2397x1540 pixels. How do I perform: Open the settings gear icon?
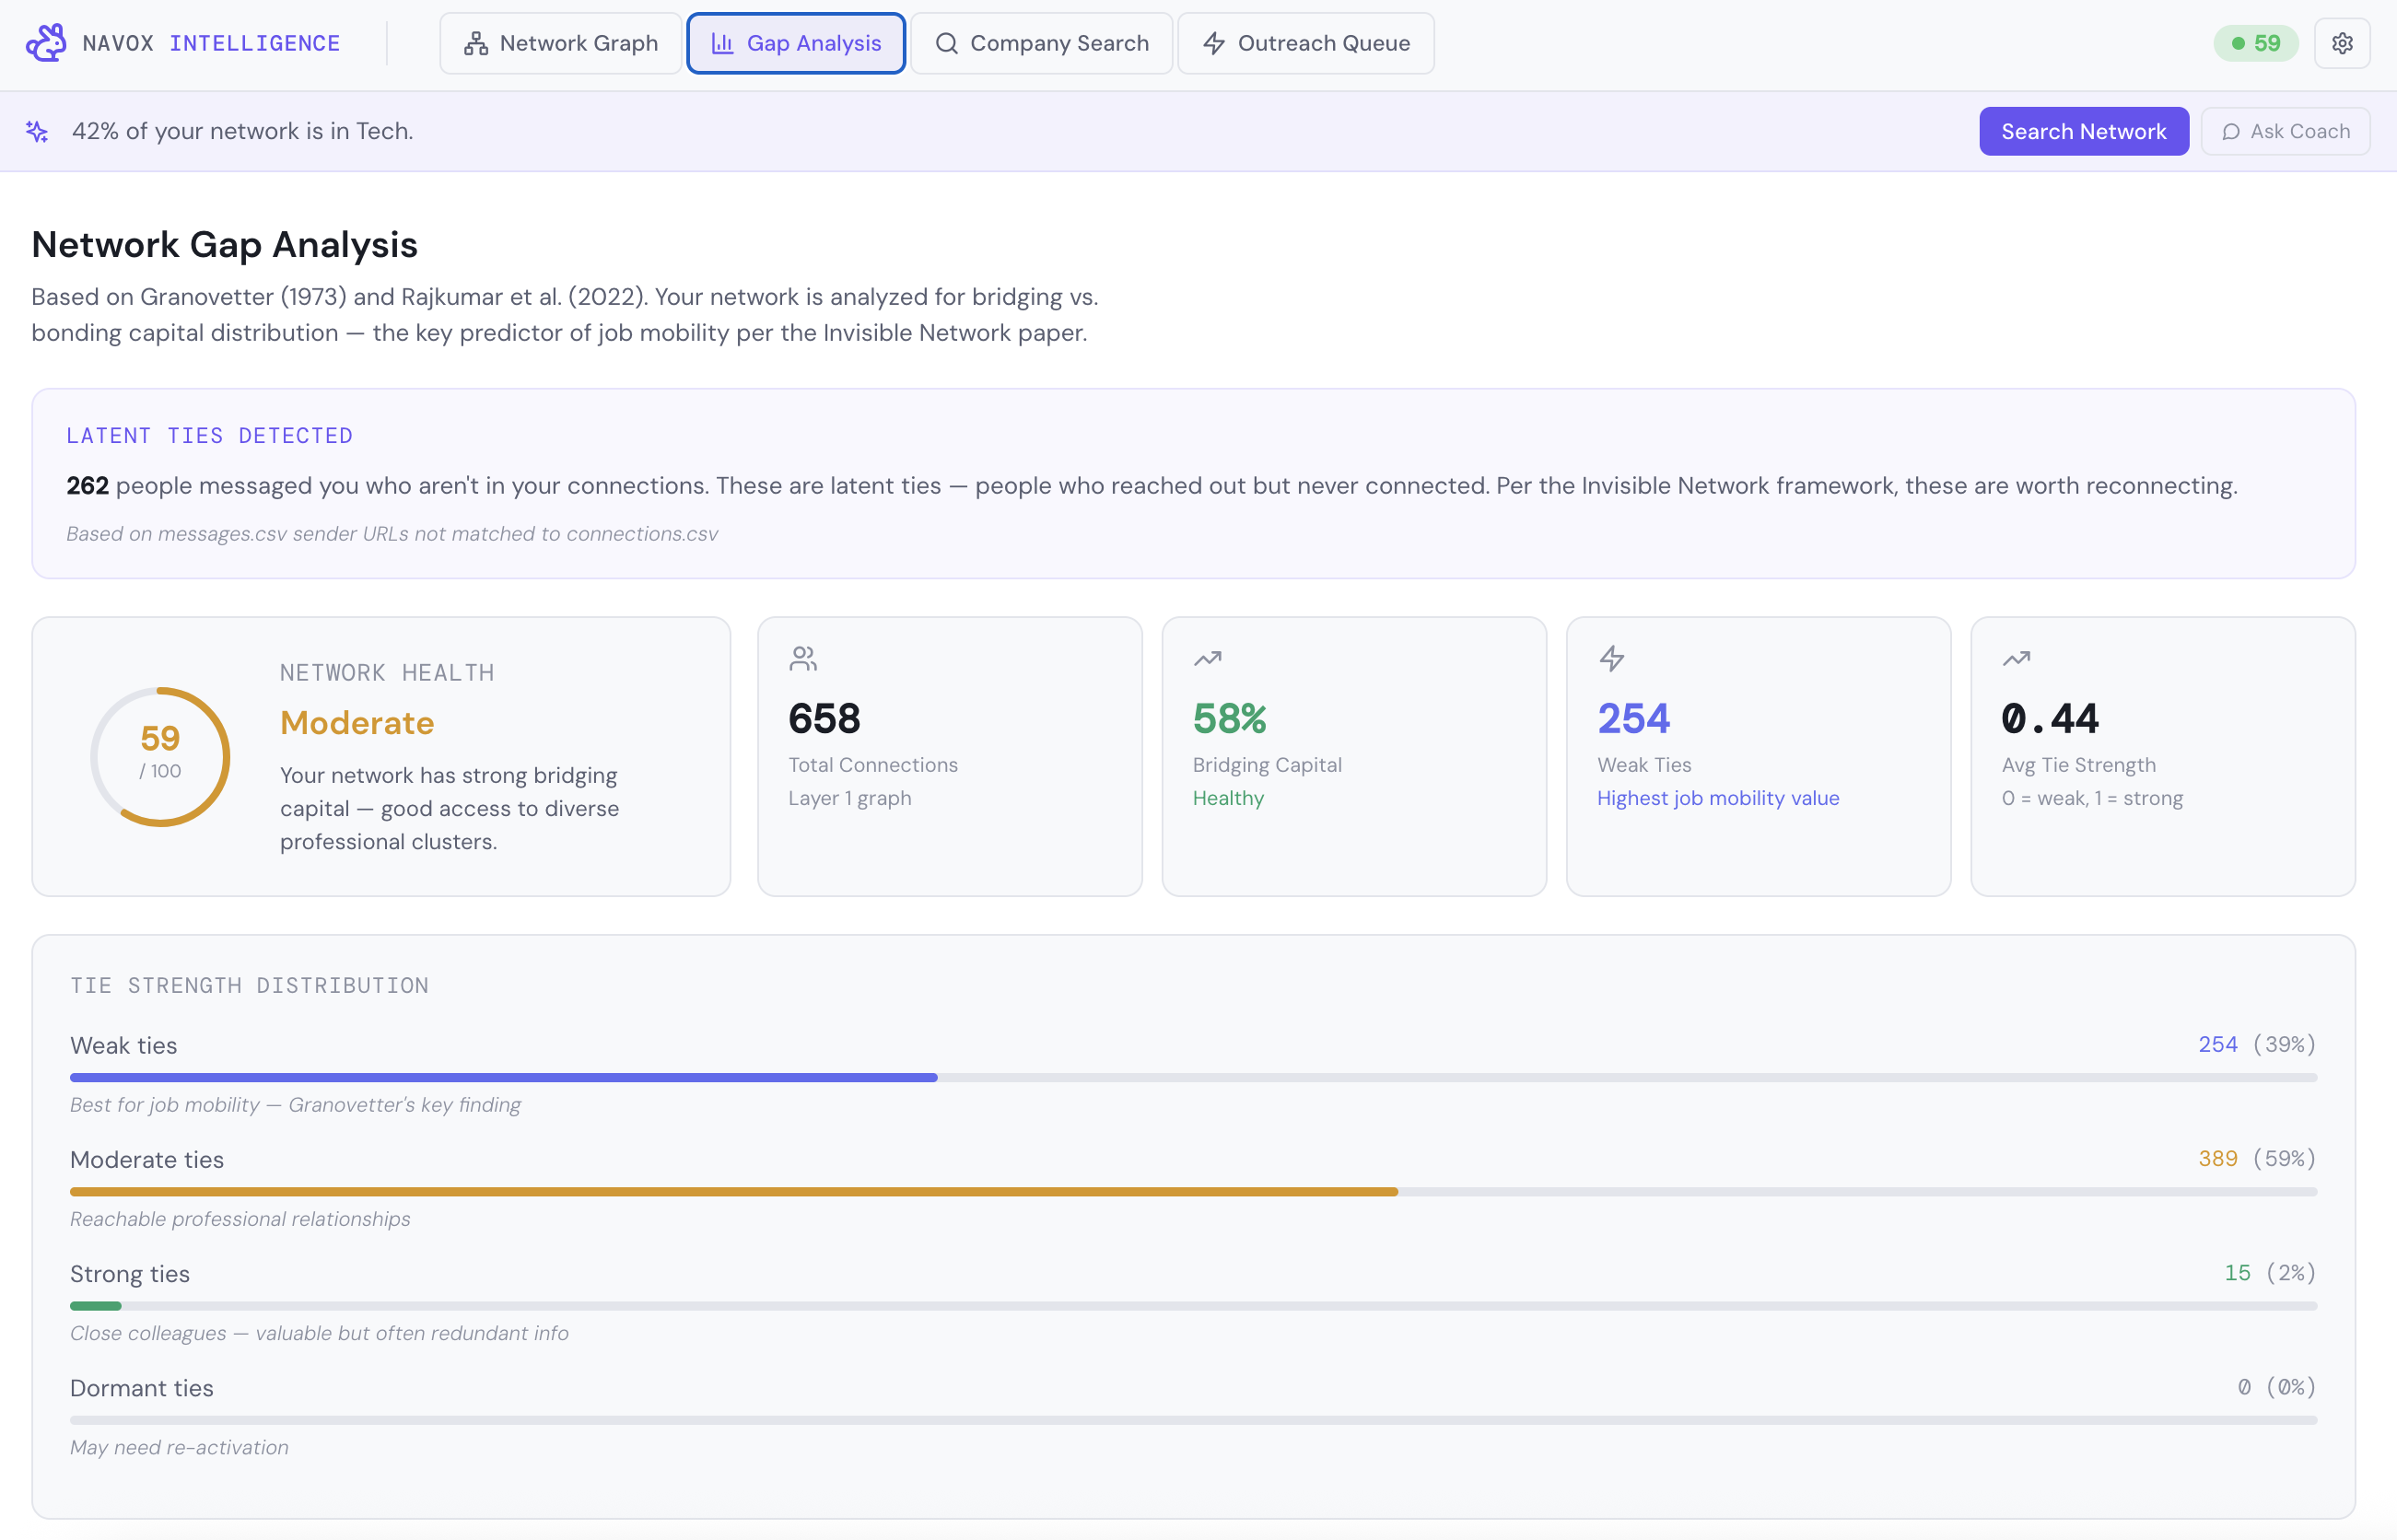pyautogui.click(x=2342, y=43)
